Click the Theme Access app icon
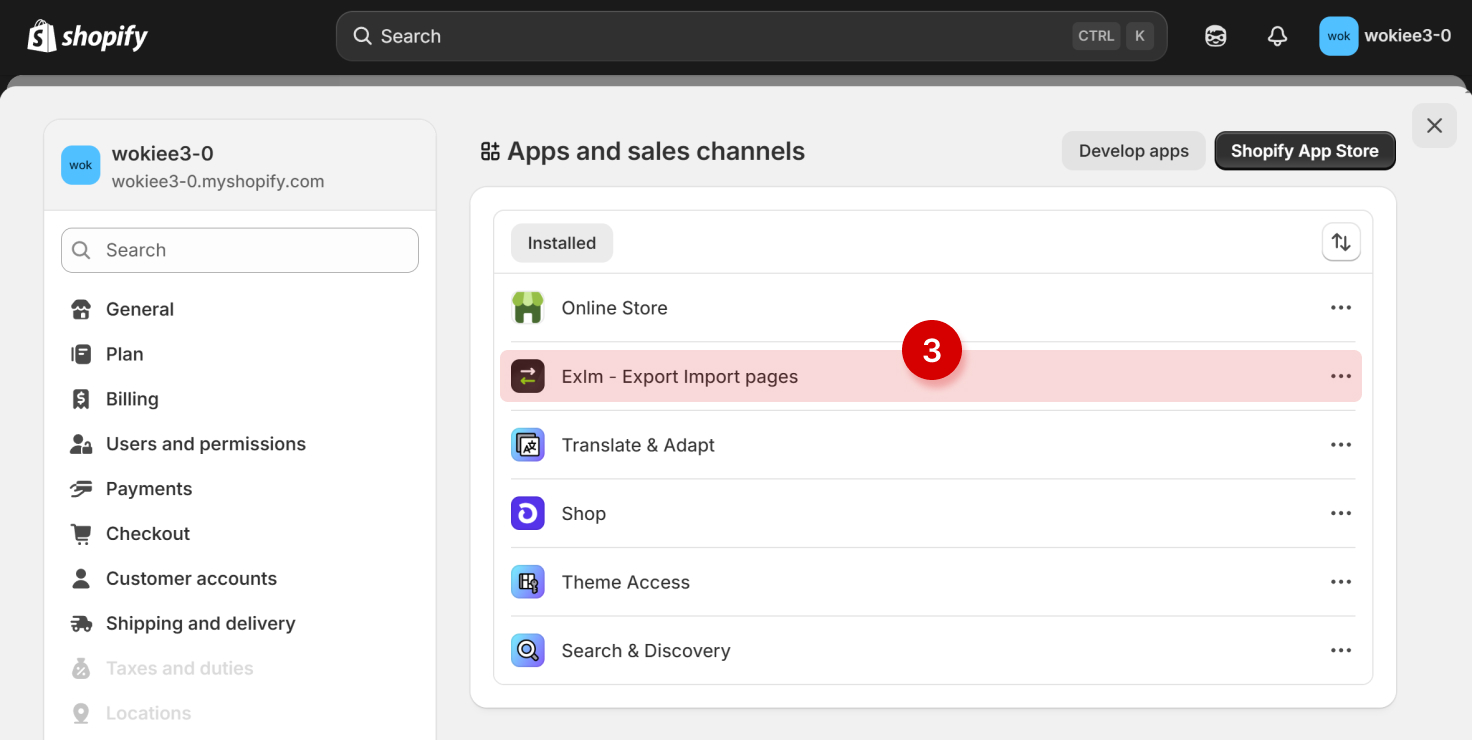This screenshot has width=1472, height=740. [528, 582]
